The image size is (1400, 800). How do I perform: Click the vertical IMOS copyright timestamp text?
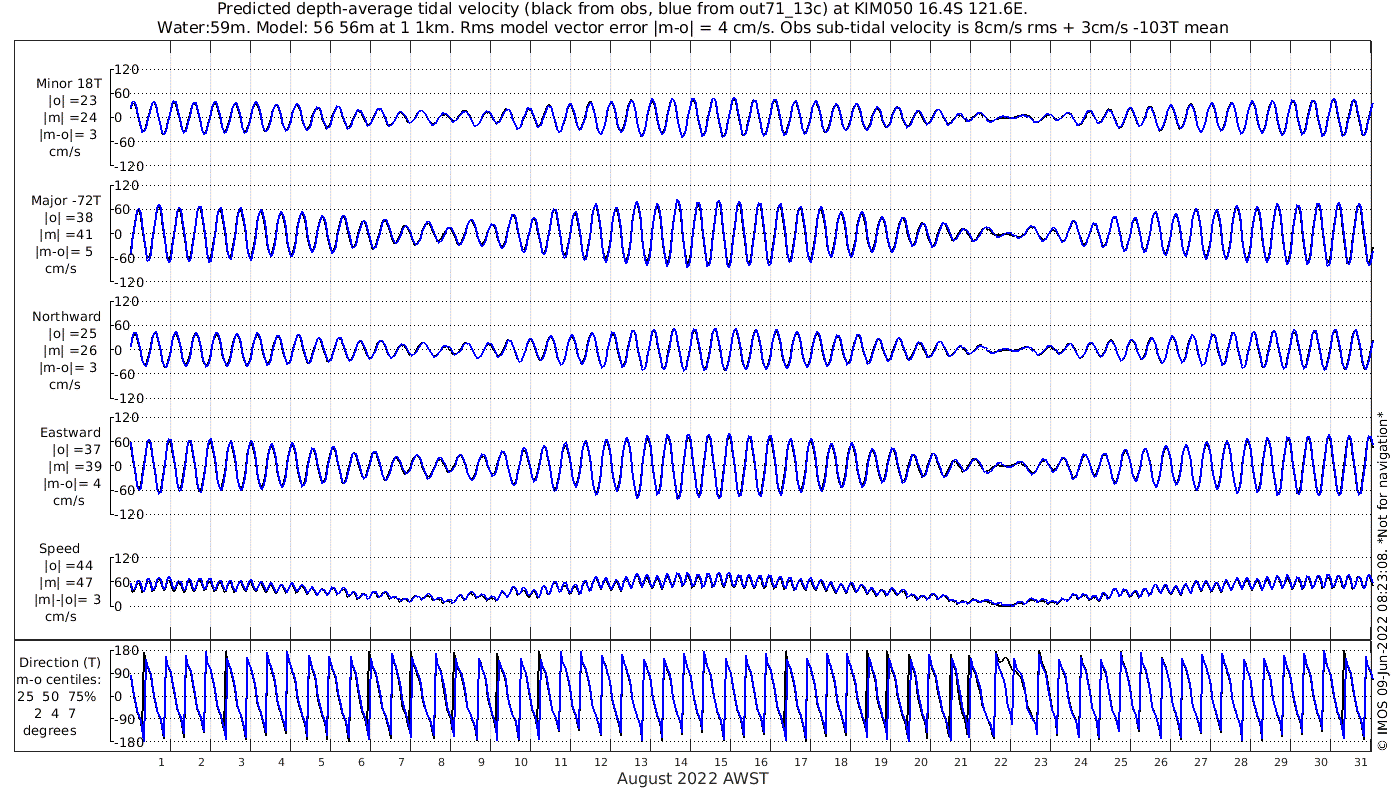[1382, 580]
